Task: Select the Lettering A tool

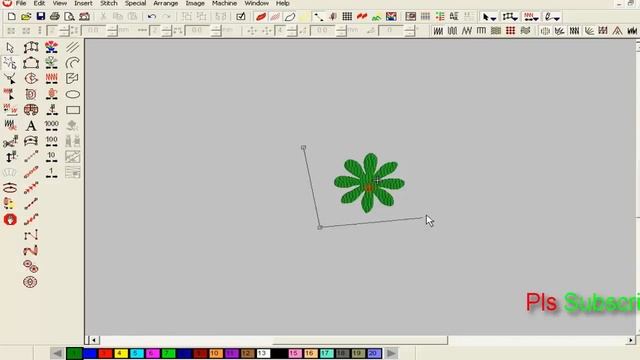Action: (x=31, y=126)
